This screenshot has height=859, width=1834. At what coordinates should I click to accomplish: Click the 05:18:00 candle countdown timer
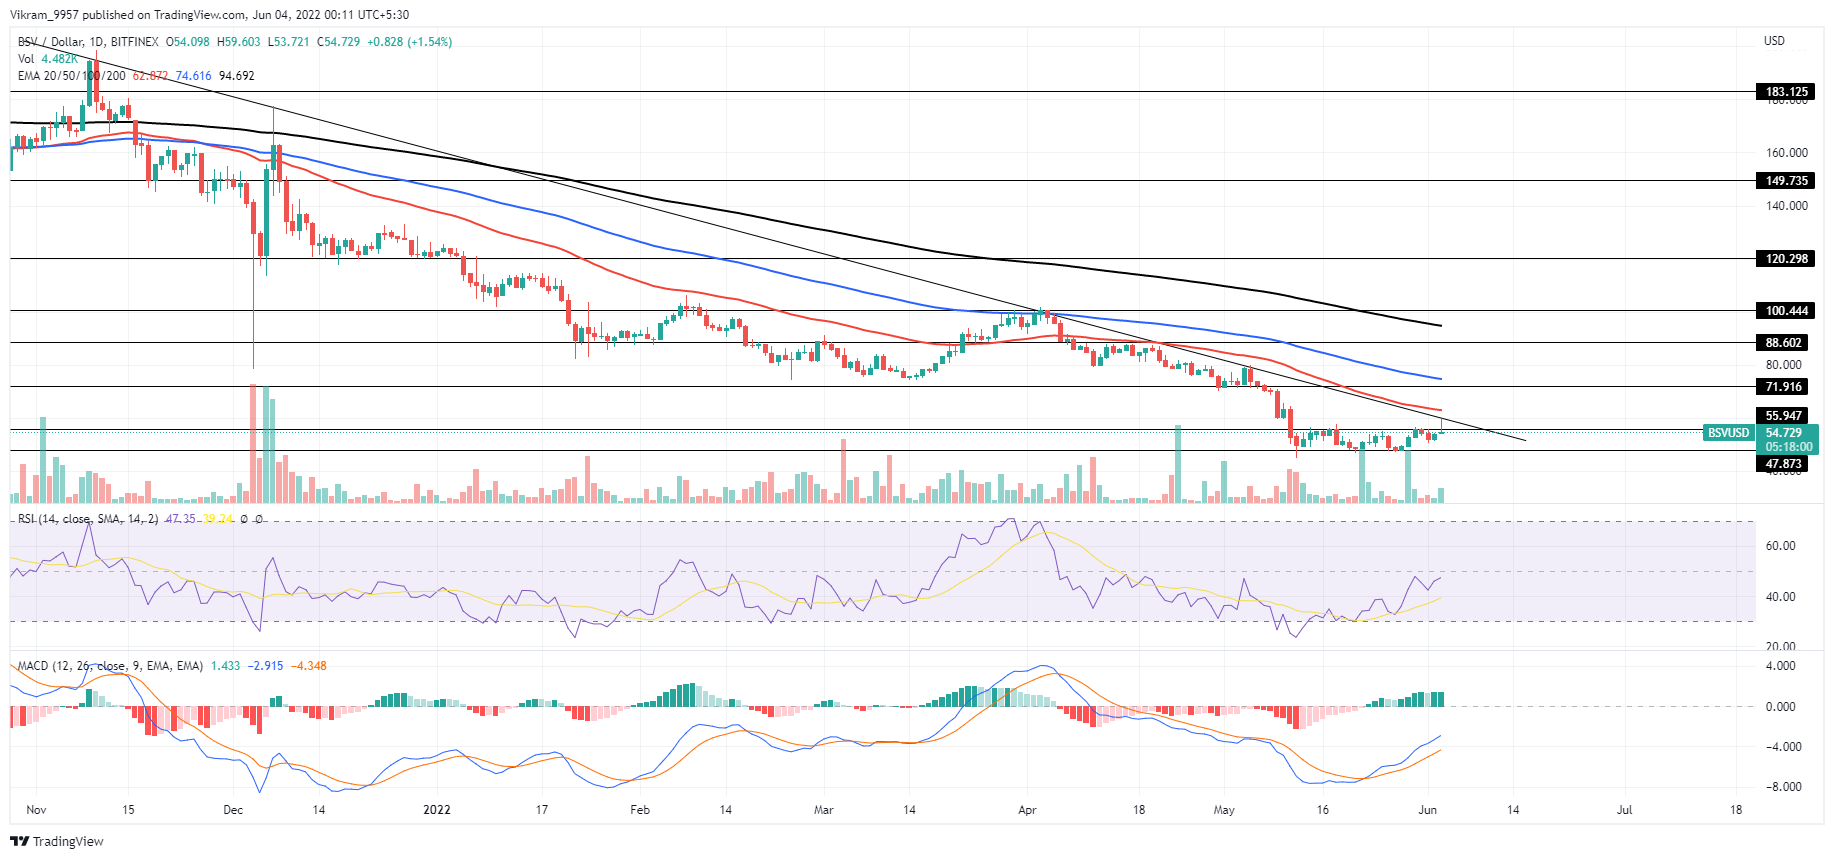pos(1787,447)
